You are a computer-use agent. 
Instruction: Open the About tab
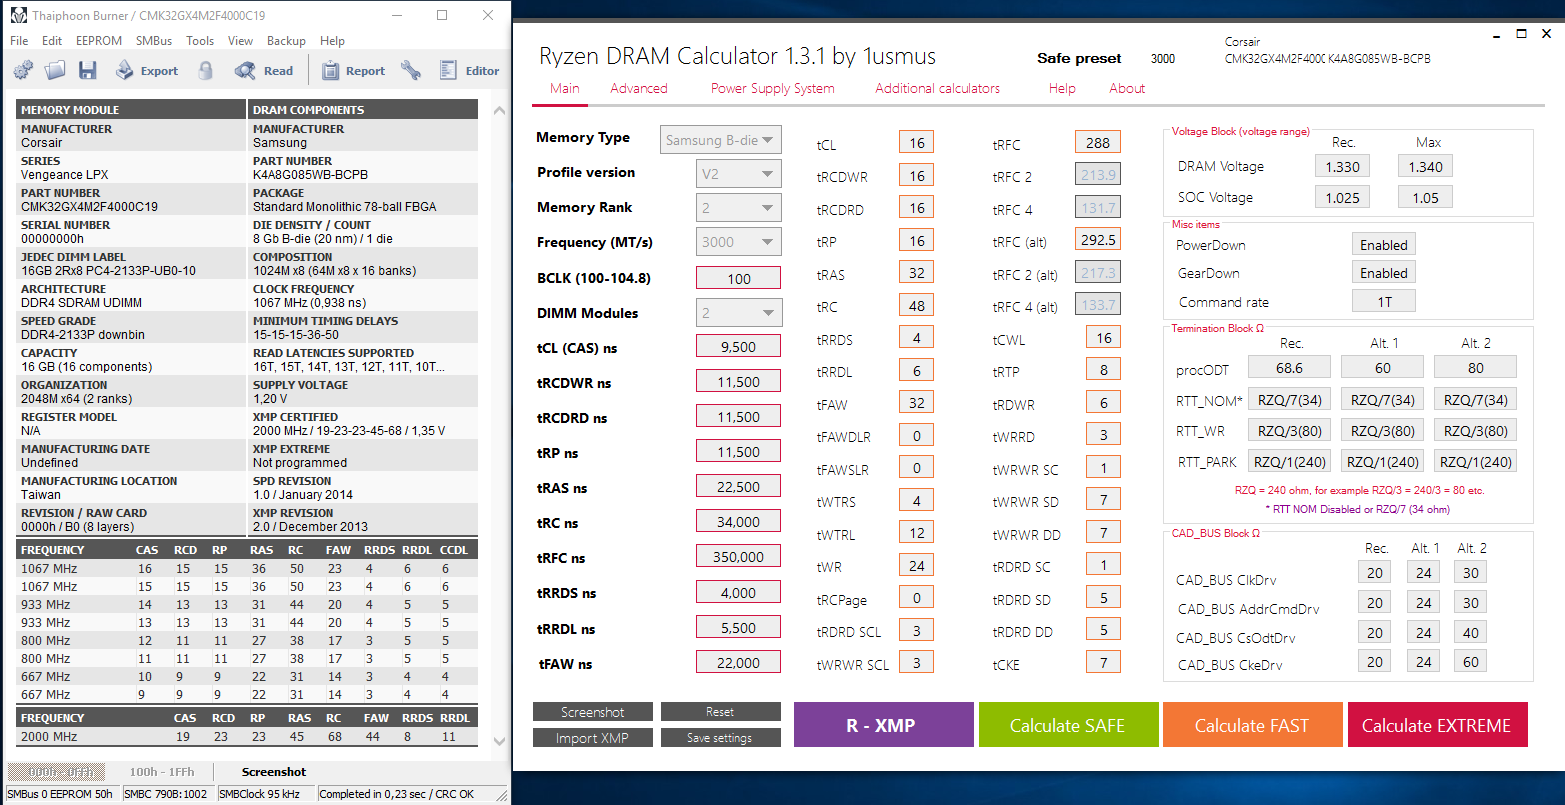tap(1127, 88)
